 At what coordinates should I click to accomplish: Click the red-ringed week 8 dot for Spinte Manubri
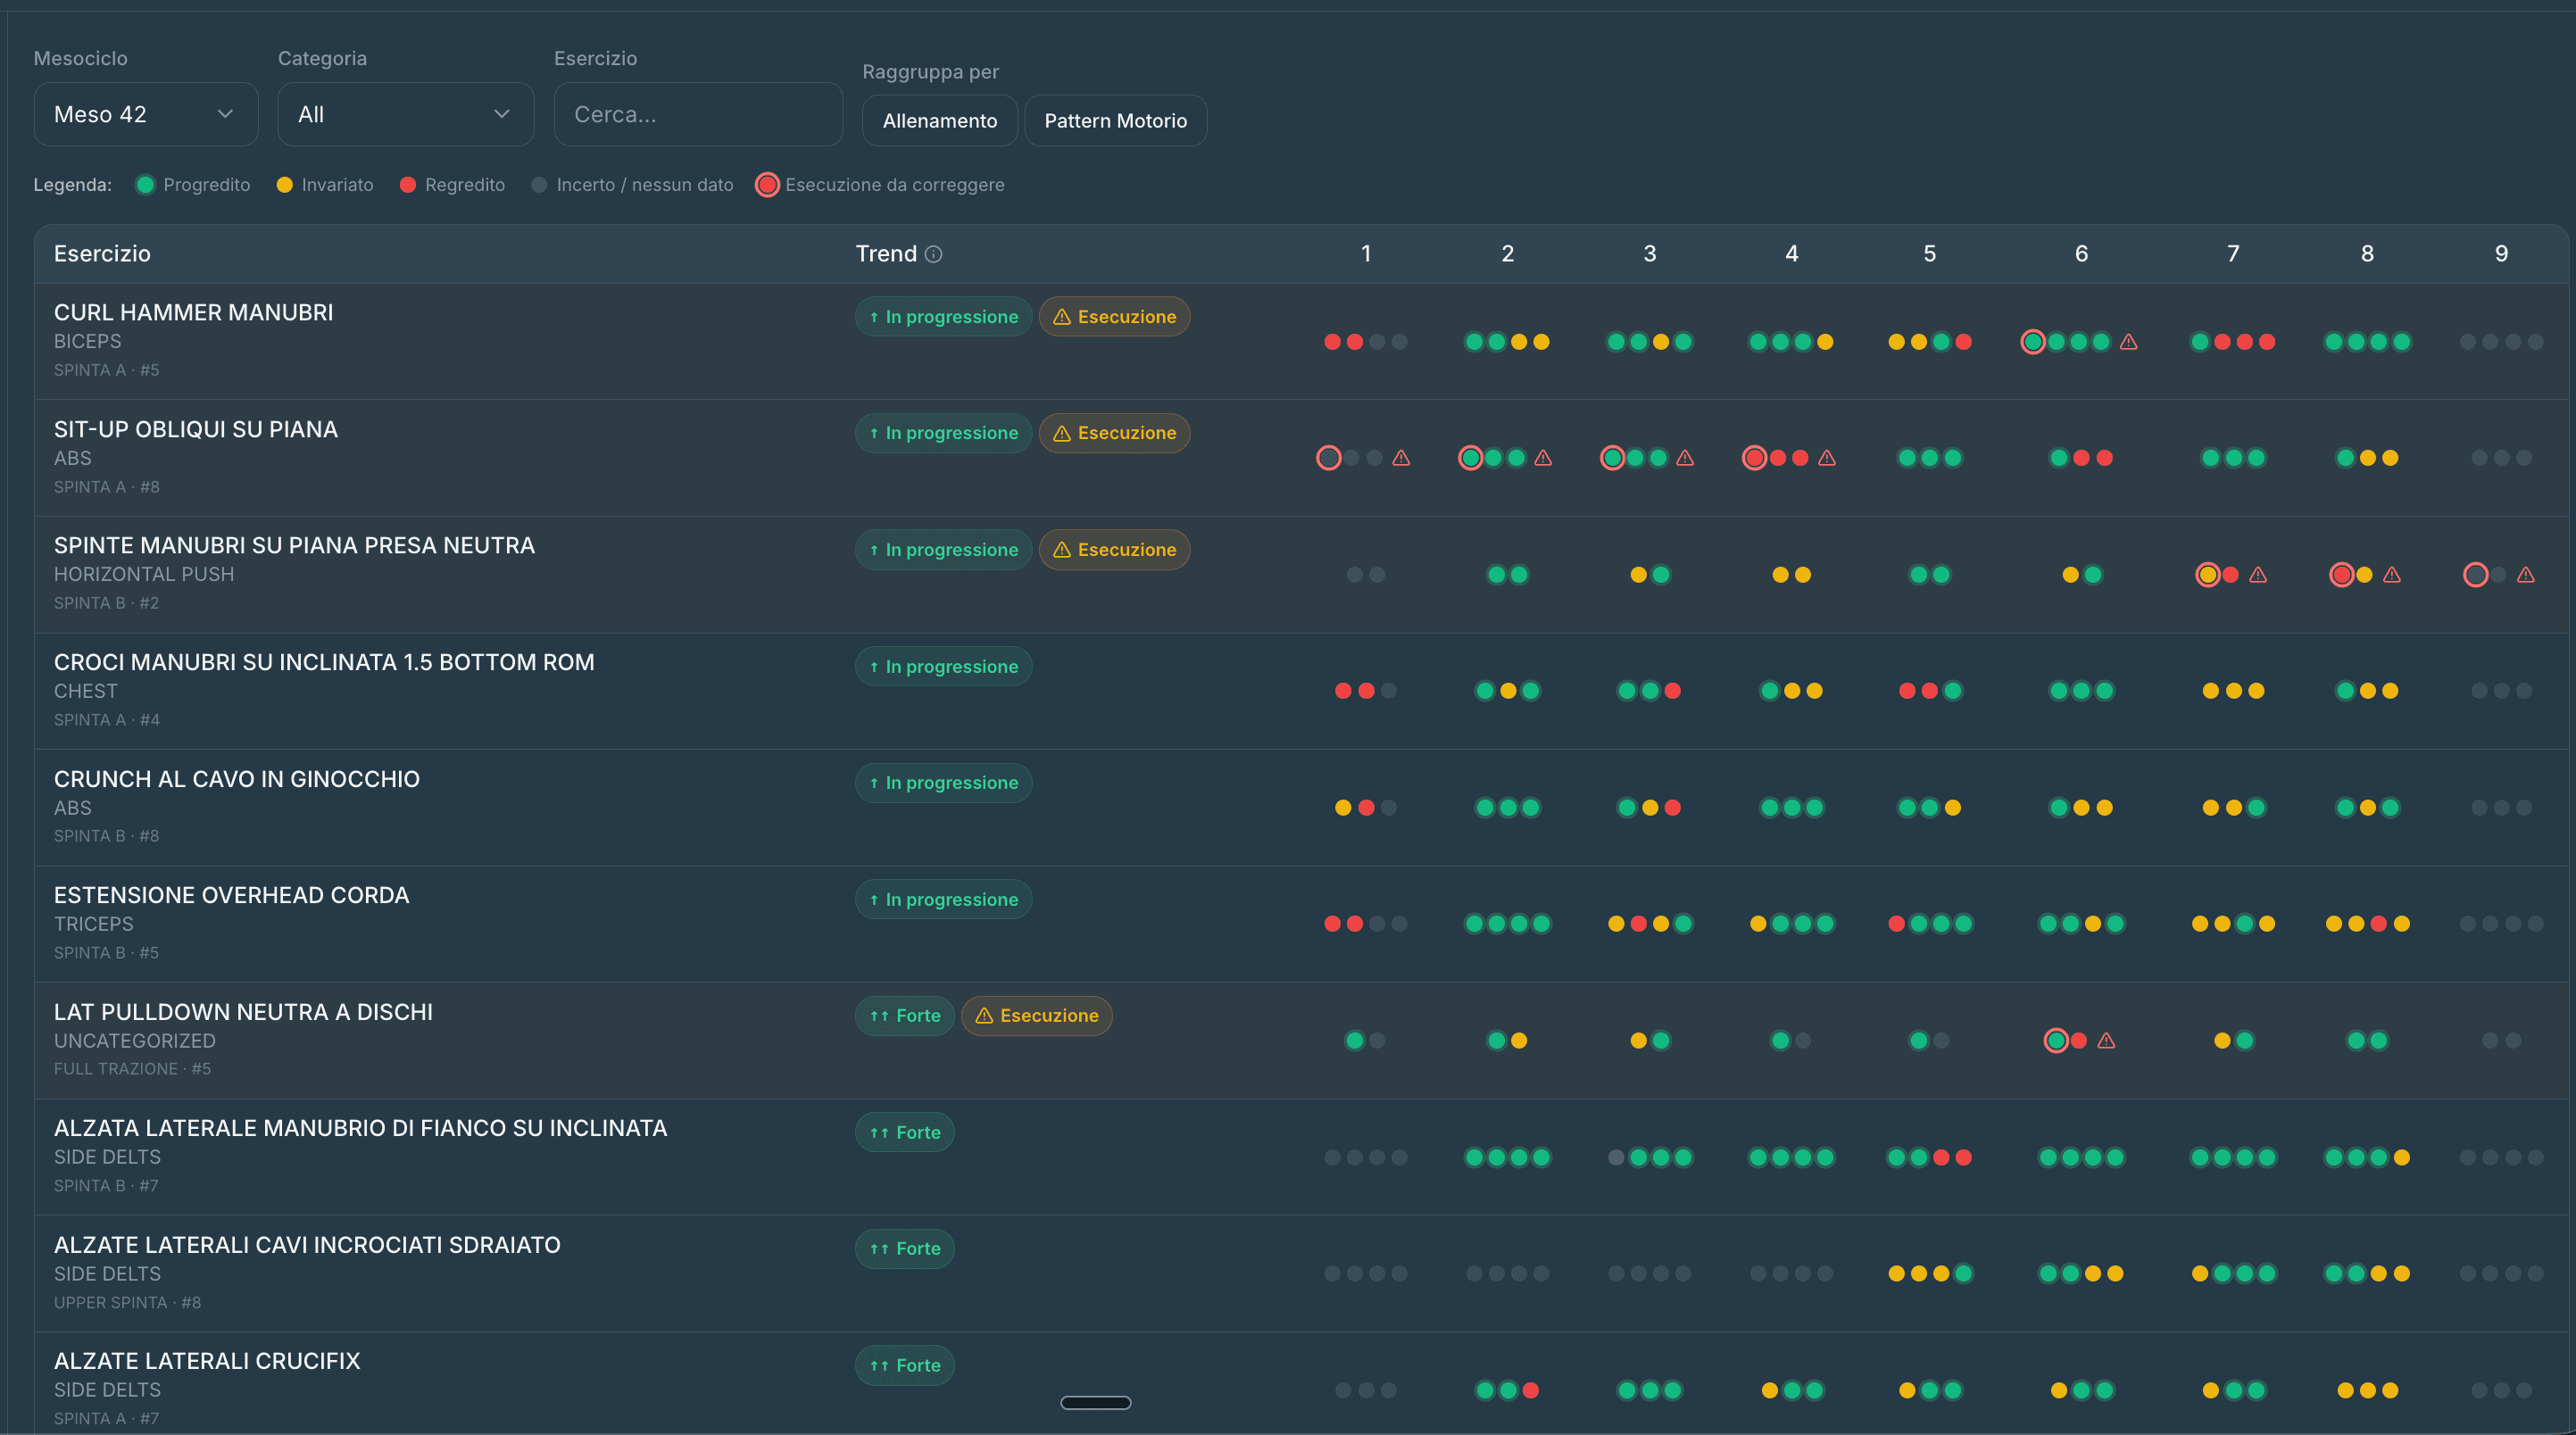[x=2342, y=575]
